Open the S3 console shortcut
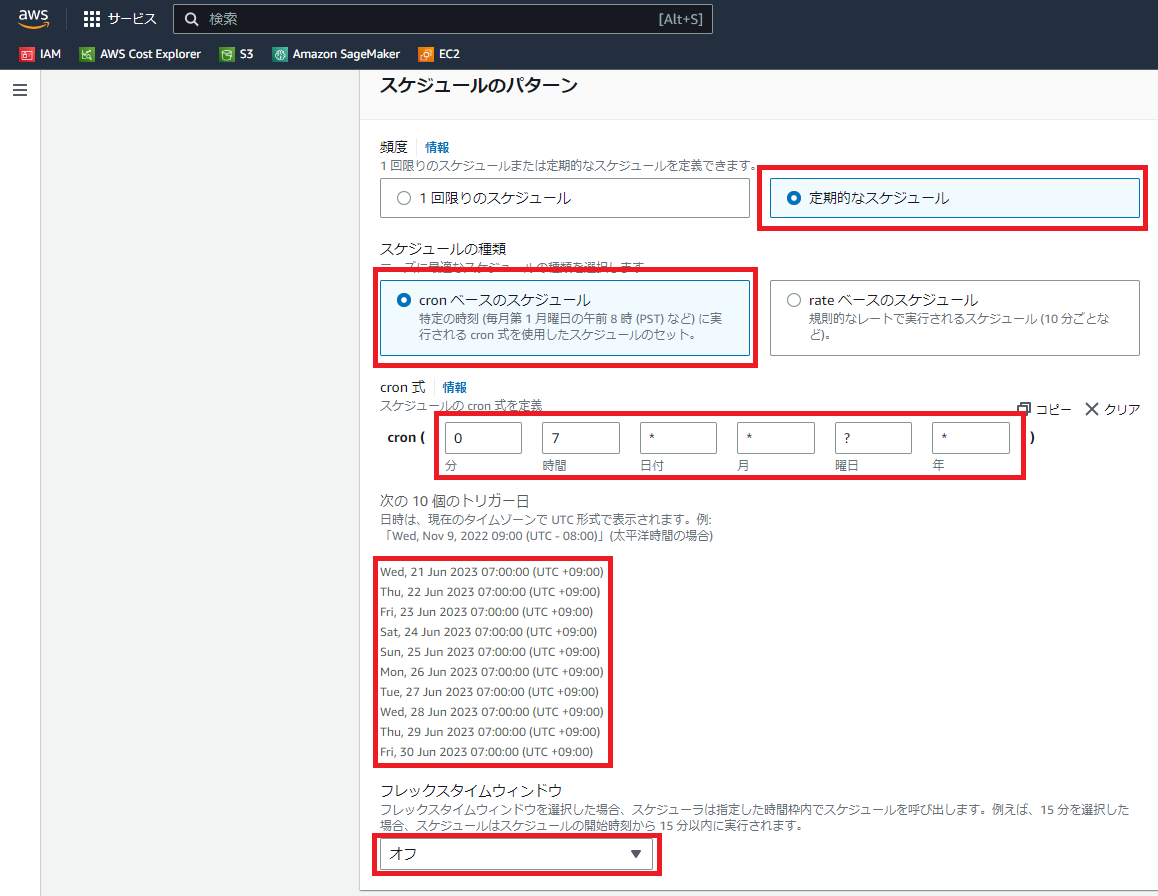Image resolution: width=1158 pixels, height=896 pixels. 236,54
